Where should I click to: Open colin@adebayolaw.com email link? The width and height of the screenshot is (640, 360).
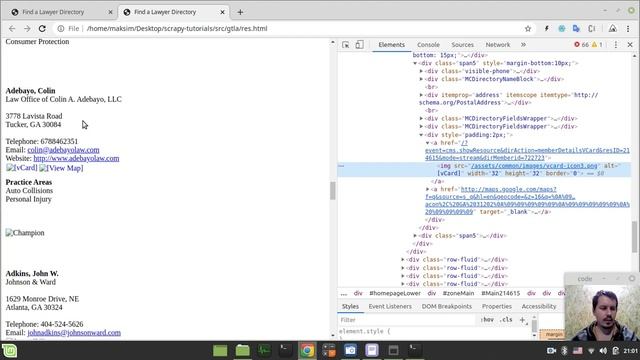63,150
